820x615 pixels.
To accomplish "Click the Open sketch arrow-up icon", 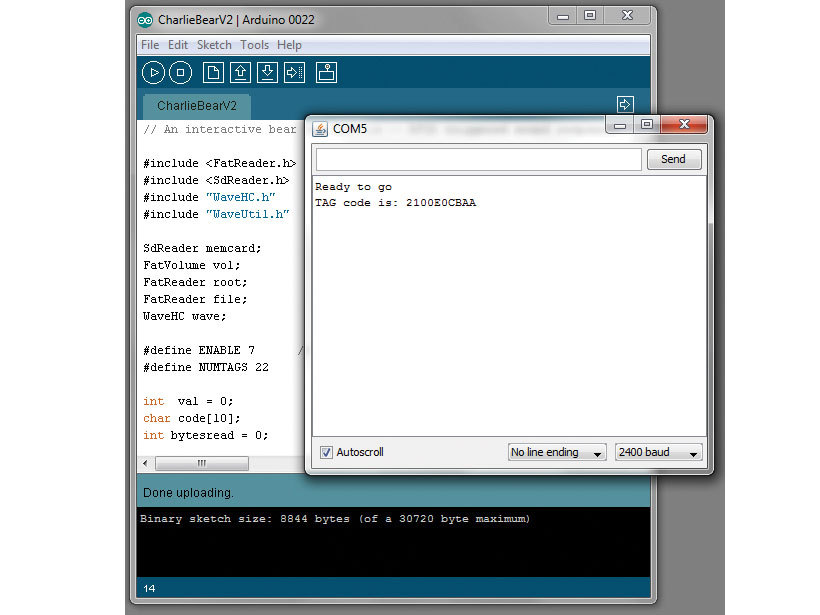I will (241, 73).
